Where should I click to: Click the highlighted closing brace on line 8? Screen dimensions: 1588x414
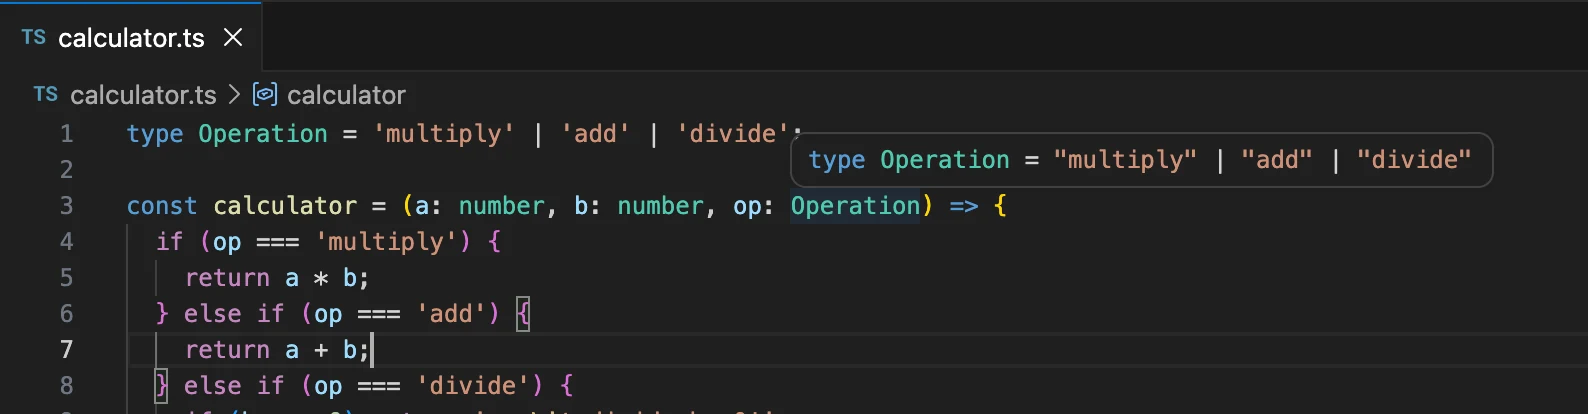pos(161,386)
